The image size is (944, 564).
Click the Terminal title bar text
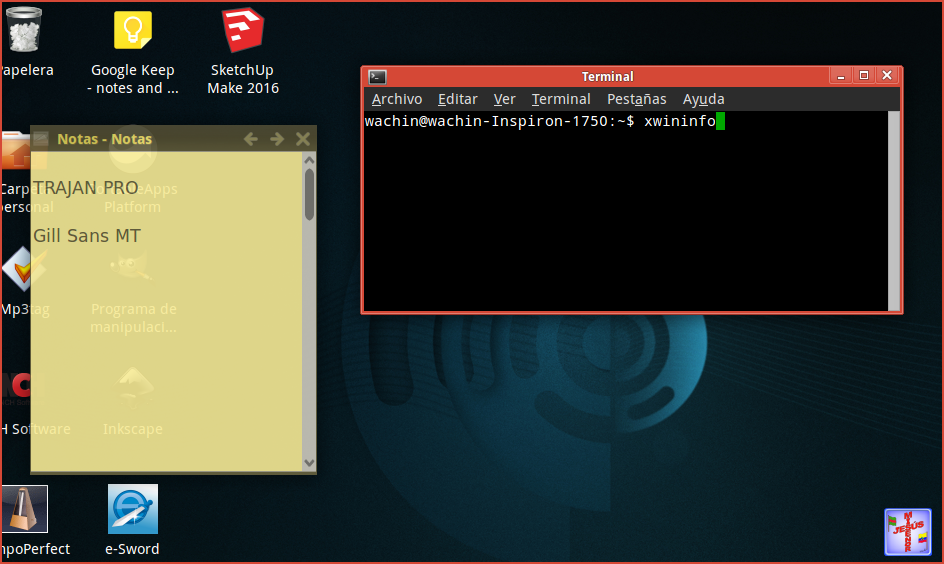point(607,76)
